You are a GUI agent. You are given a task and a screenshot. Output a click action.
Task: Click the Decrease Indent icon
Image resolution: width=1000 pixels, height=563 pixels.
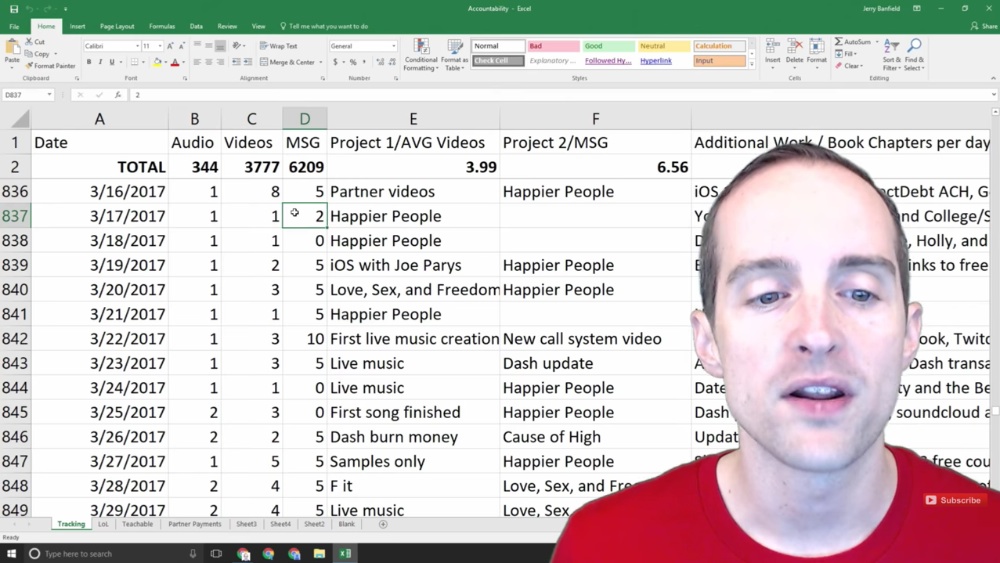pos(236,62)
